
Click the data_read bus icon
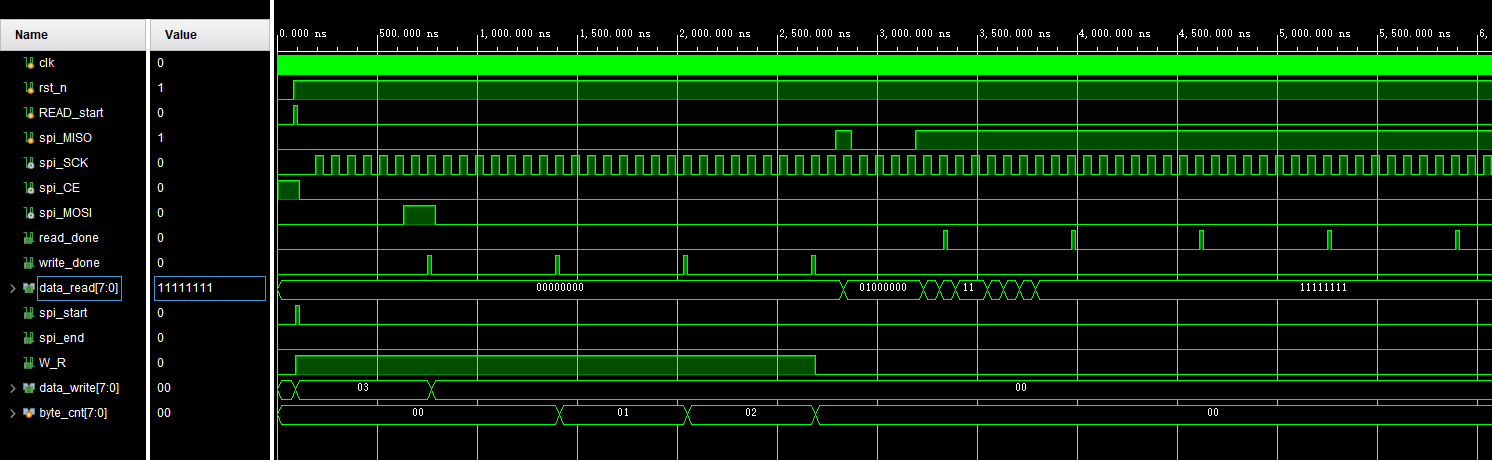[x=28, y=288]
